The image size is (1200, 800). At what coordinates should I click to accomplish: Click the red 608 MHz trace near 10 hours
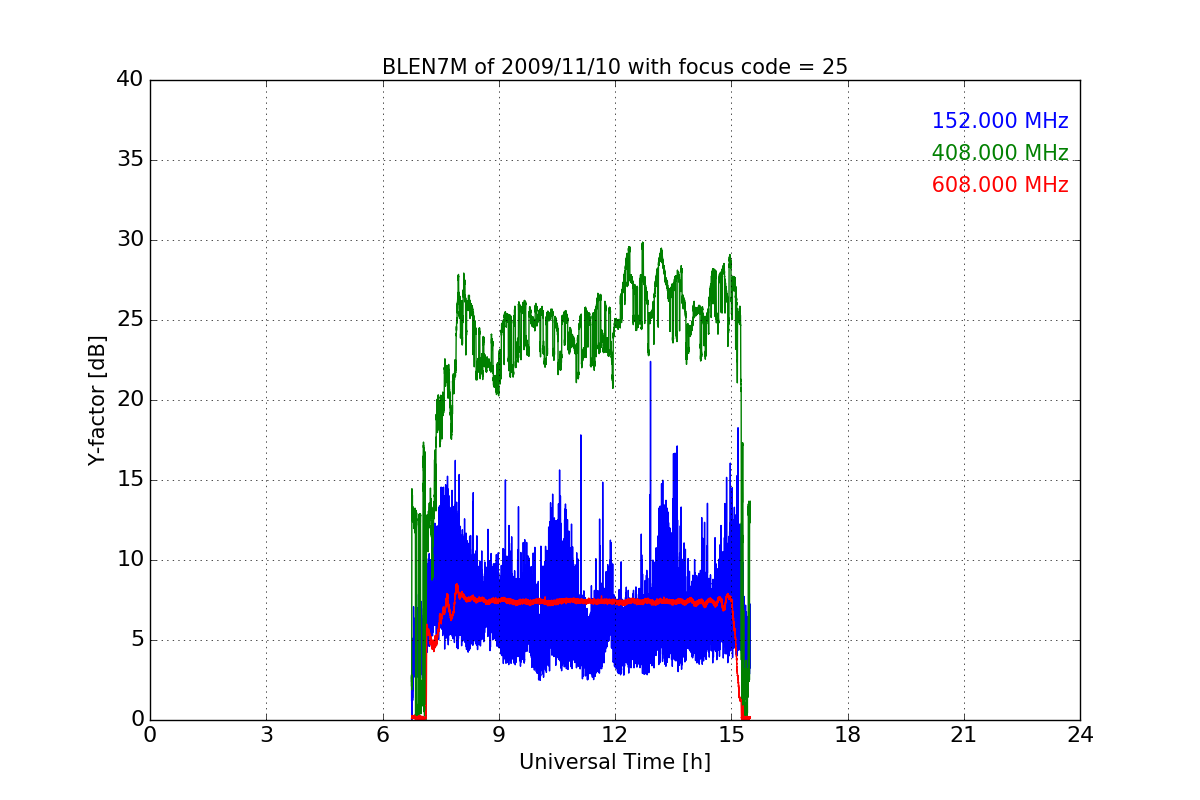pyautogui.click(x=538, y=601)
